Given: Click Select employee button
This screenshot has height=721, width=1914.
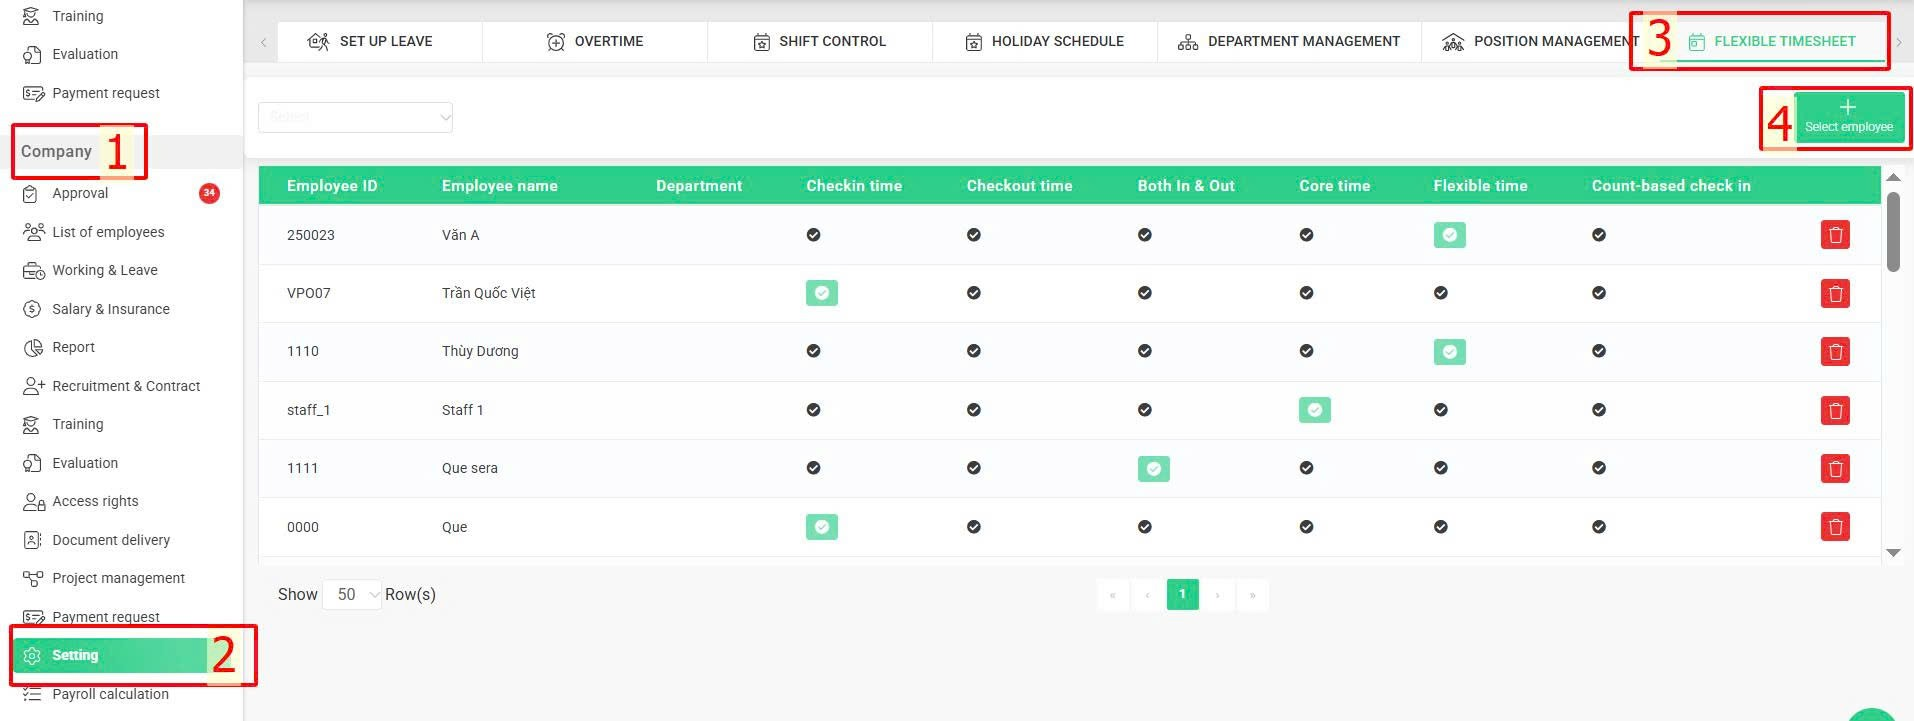Looking at the screenshot, I should [1848, 117].
